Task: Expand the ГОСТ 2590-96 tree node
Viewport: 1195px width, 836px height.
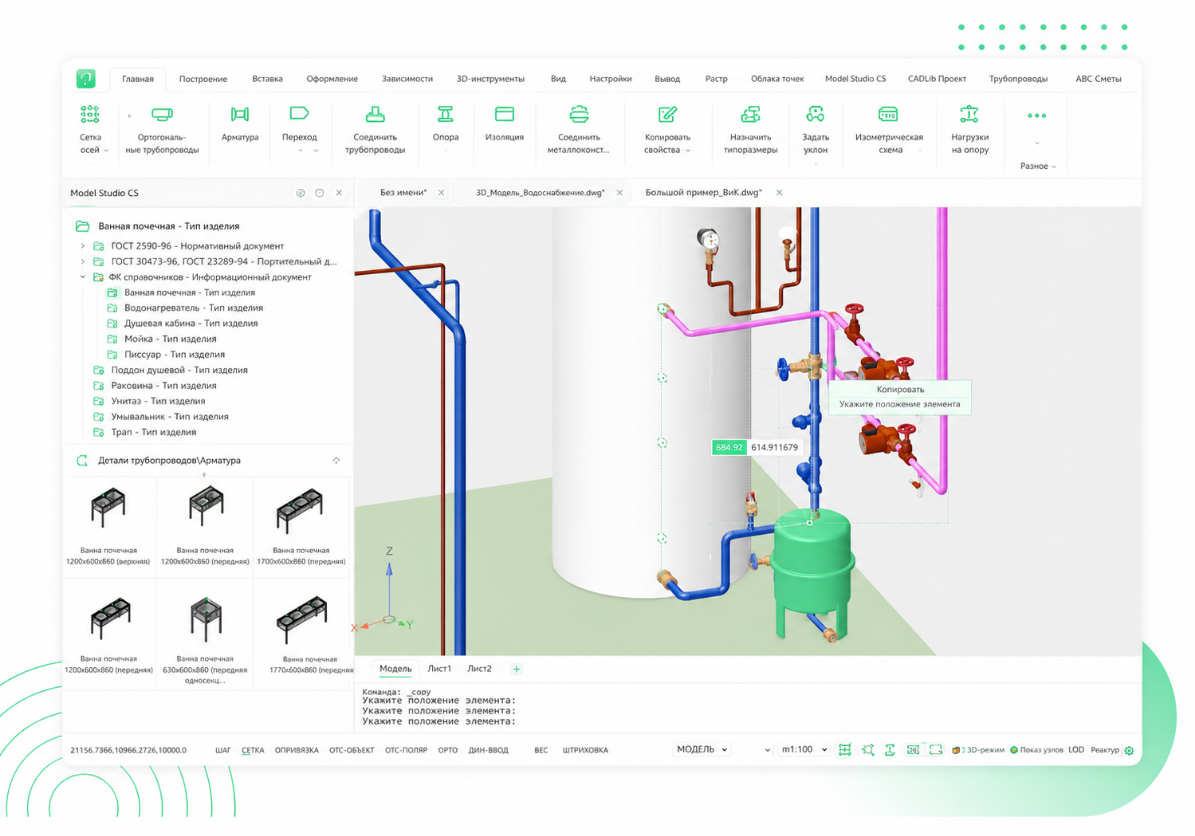Action: tap(82, 246)
